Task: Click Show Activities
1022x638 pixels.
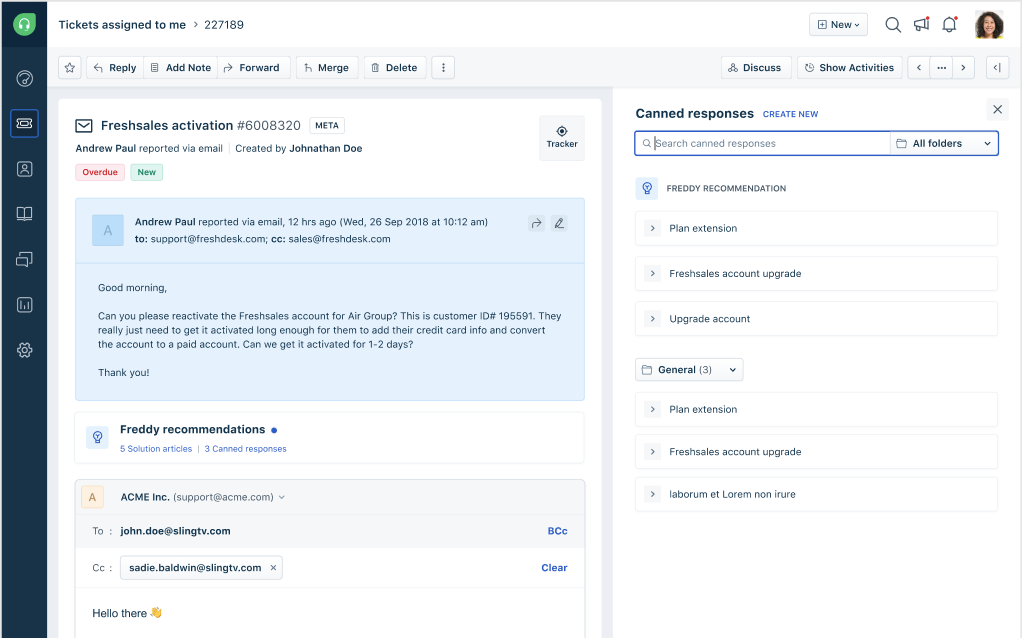Action: pyautogui.click(x=850, y=68)
